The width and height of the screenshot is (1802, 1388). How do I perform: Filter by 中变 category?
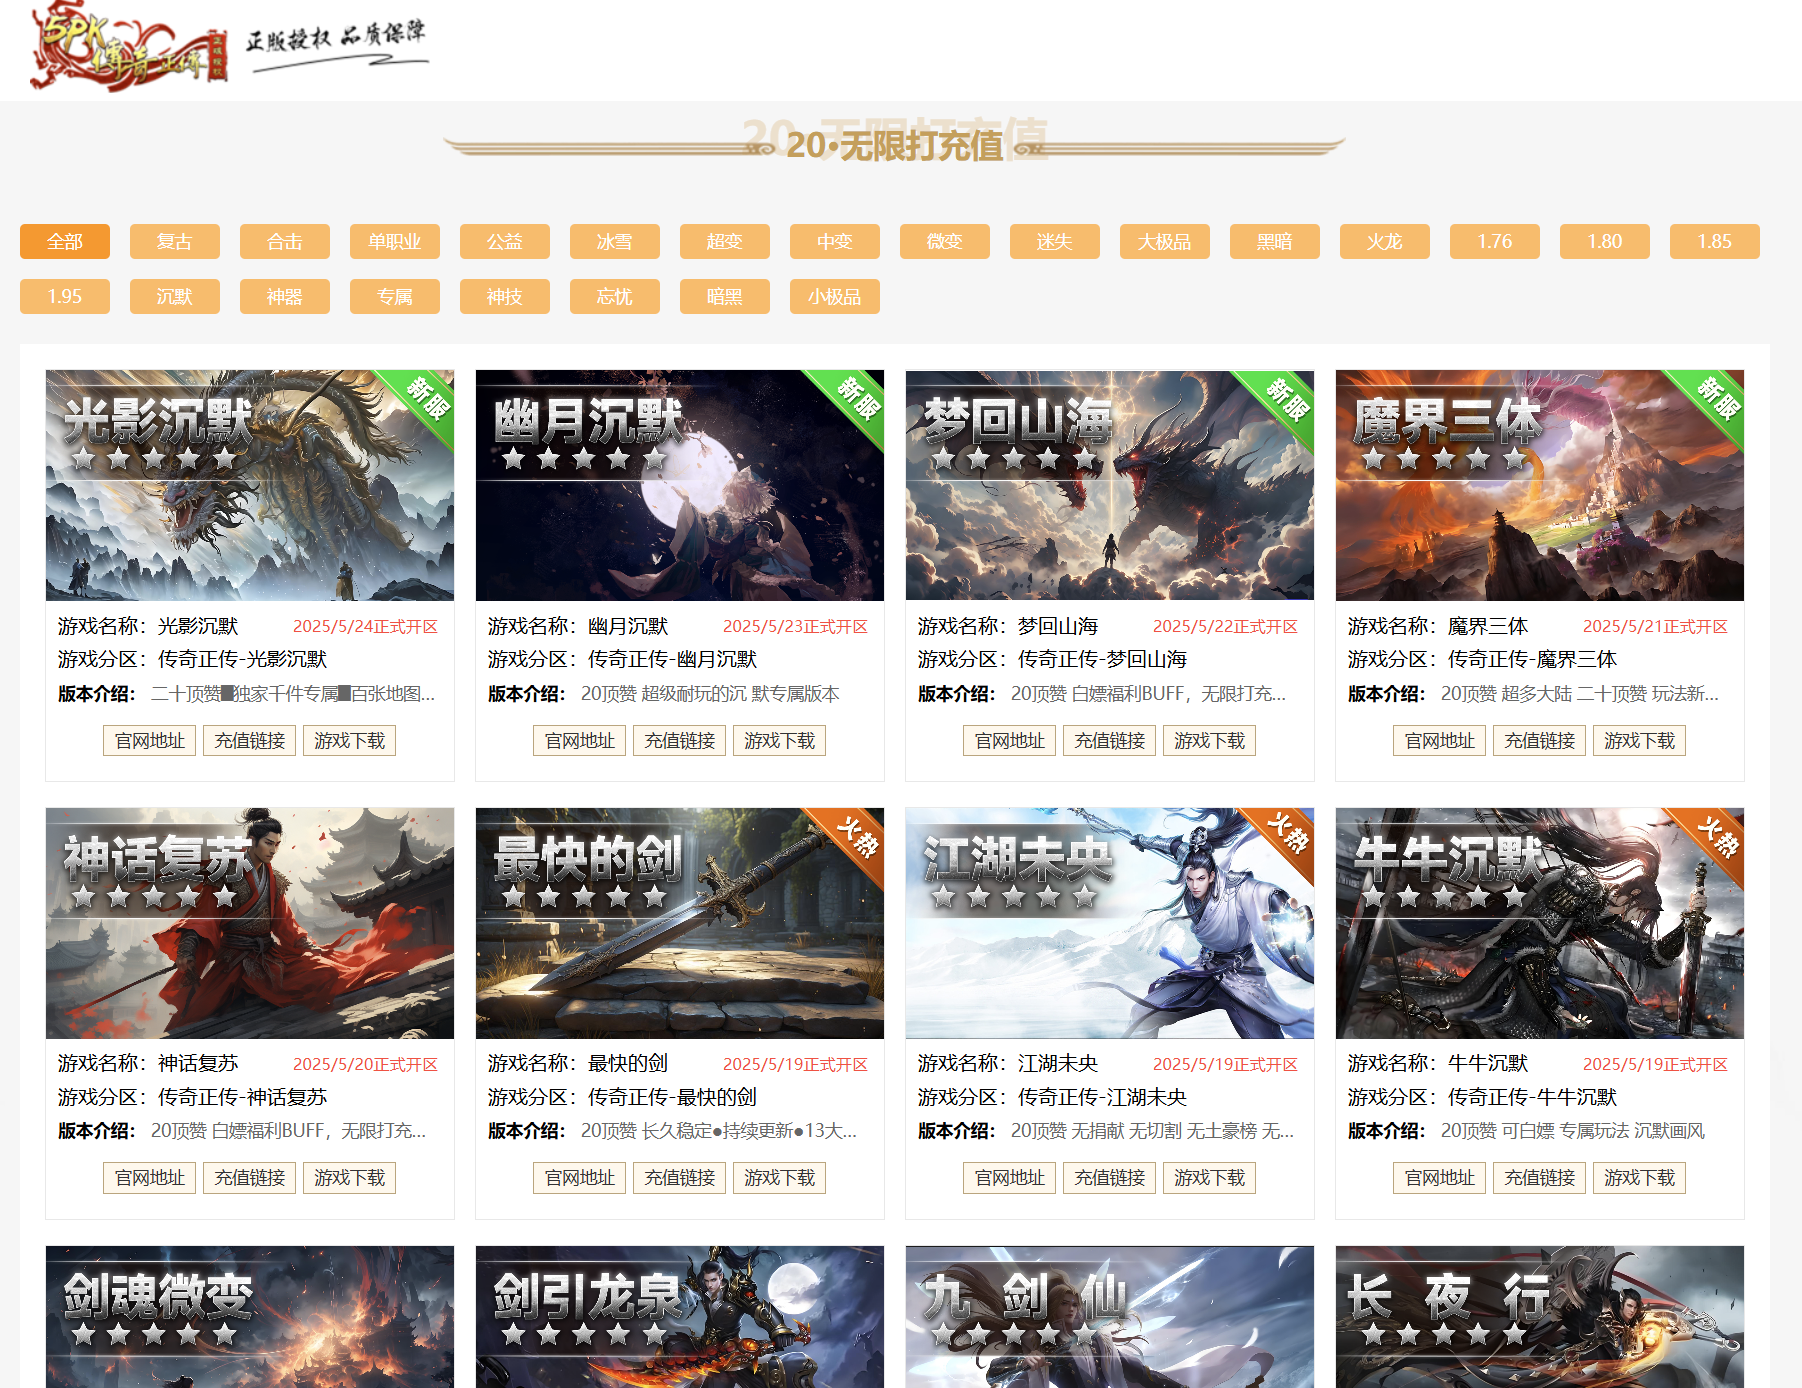(x=835, y=242)
